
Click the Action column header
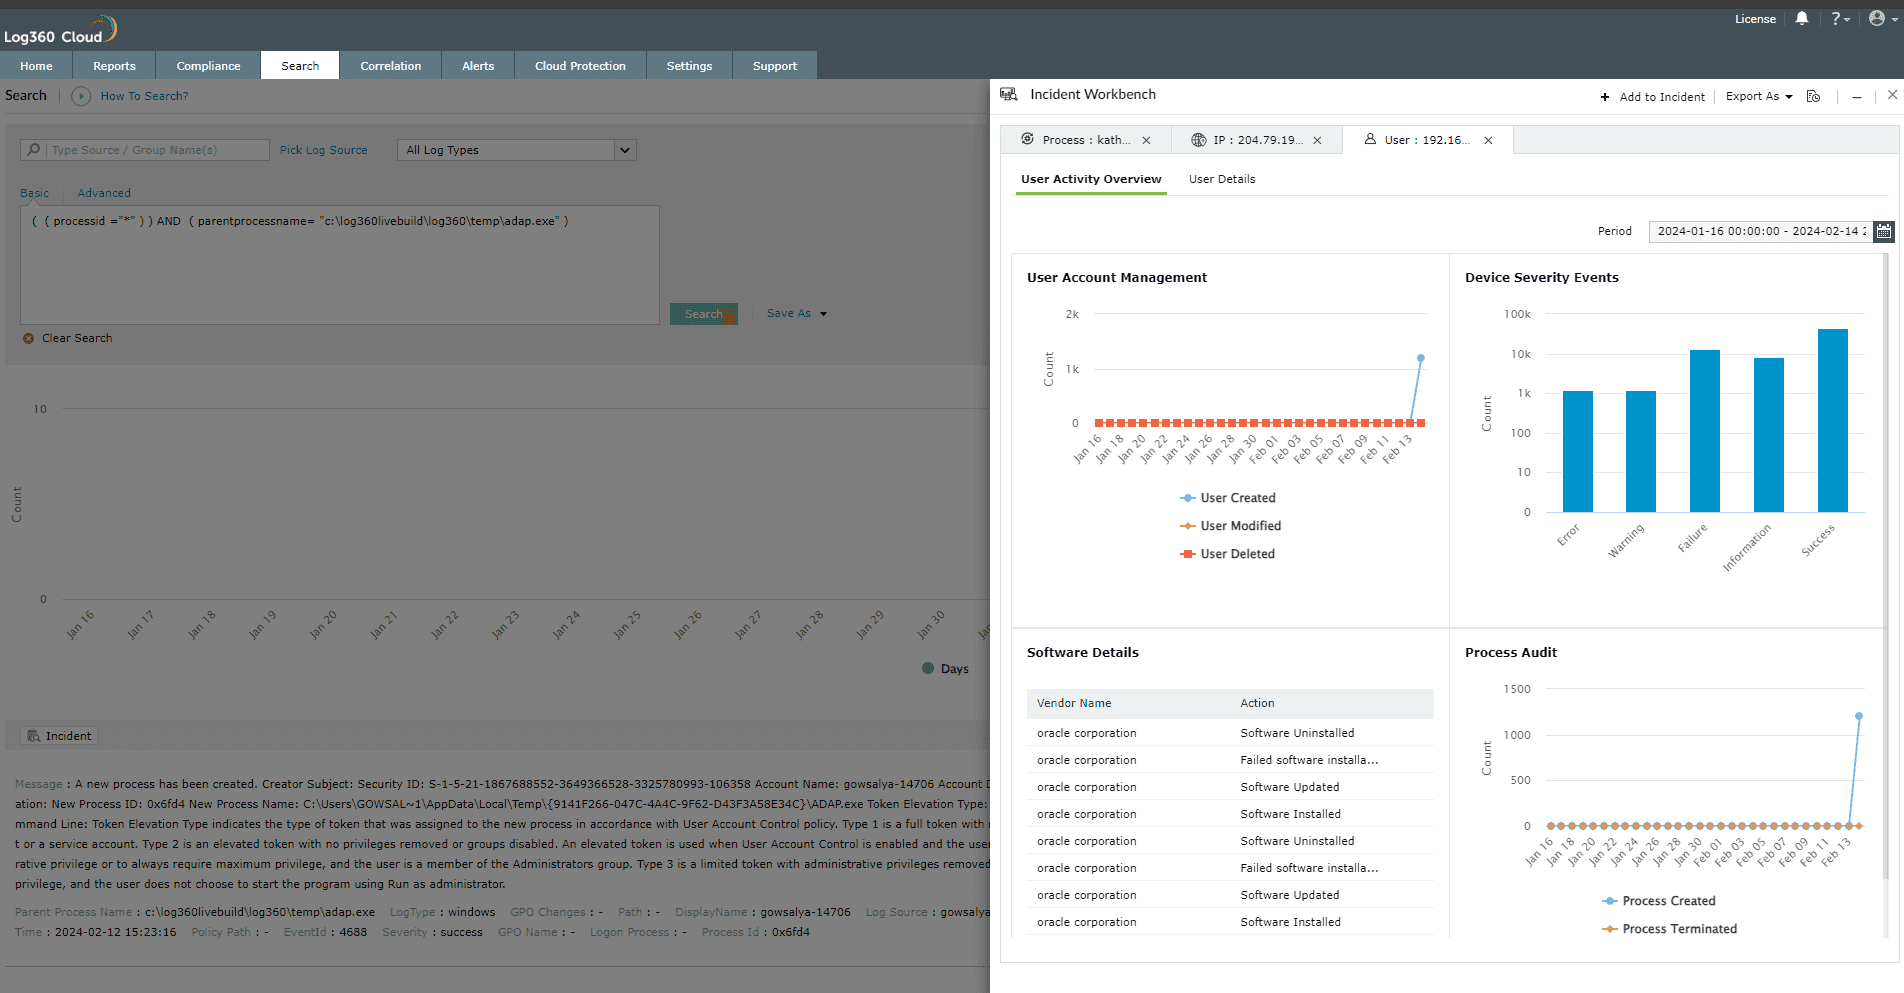click(x=1257, y=703)
